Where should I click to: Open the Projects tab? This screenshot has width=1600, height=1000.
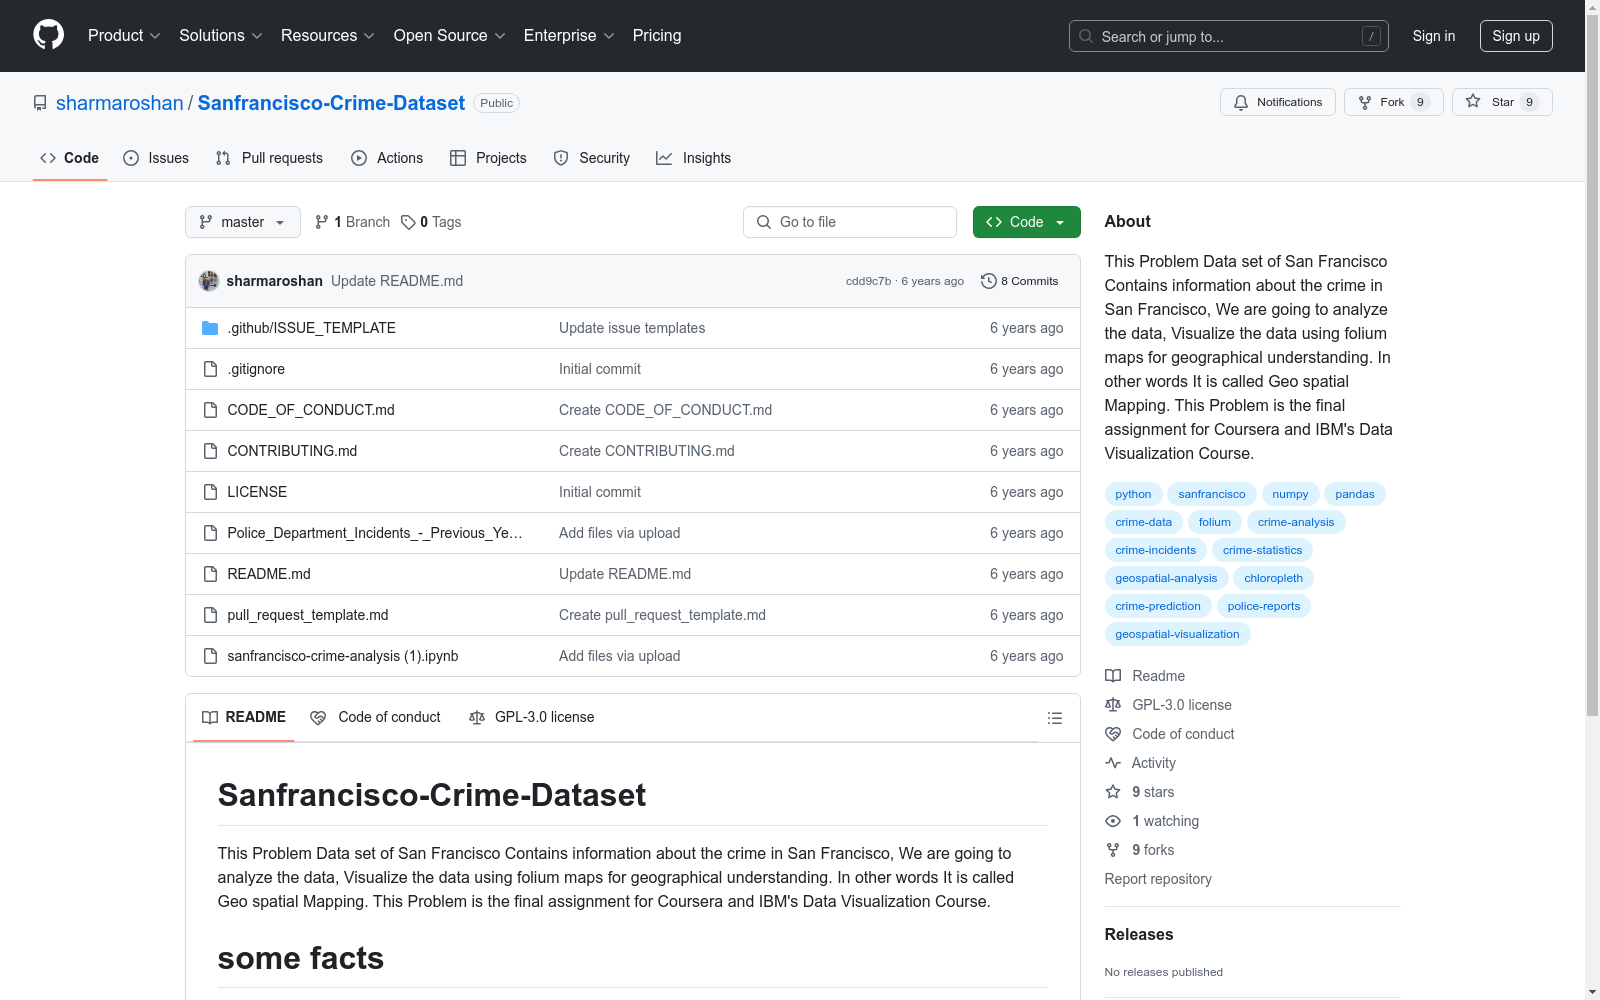pyautogui.click(x=488, y=158)
